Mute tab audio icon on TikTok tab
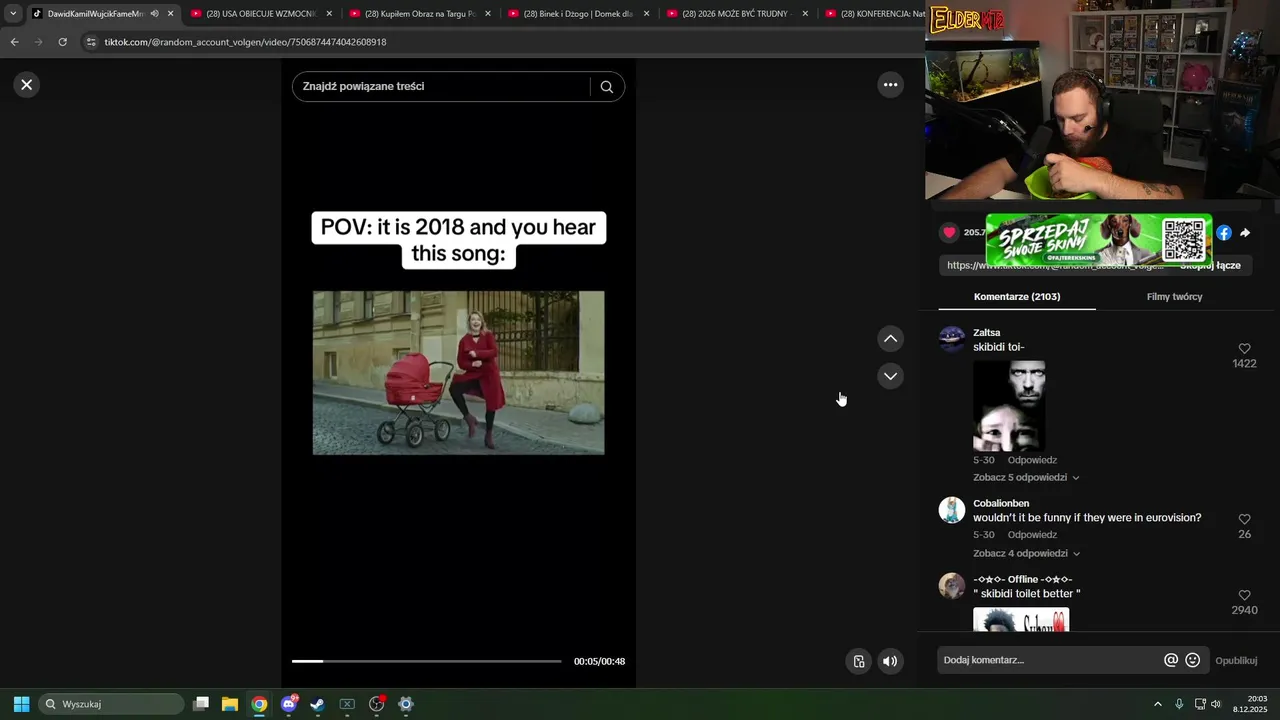 tap(154, 14)
